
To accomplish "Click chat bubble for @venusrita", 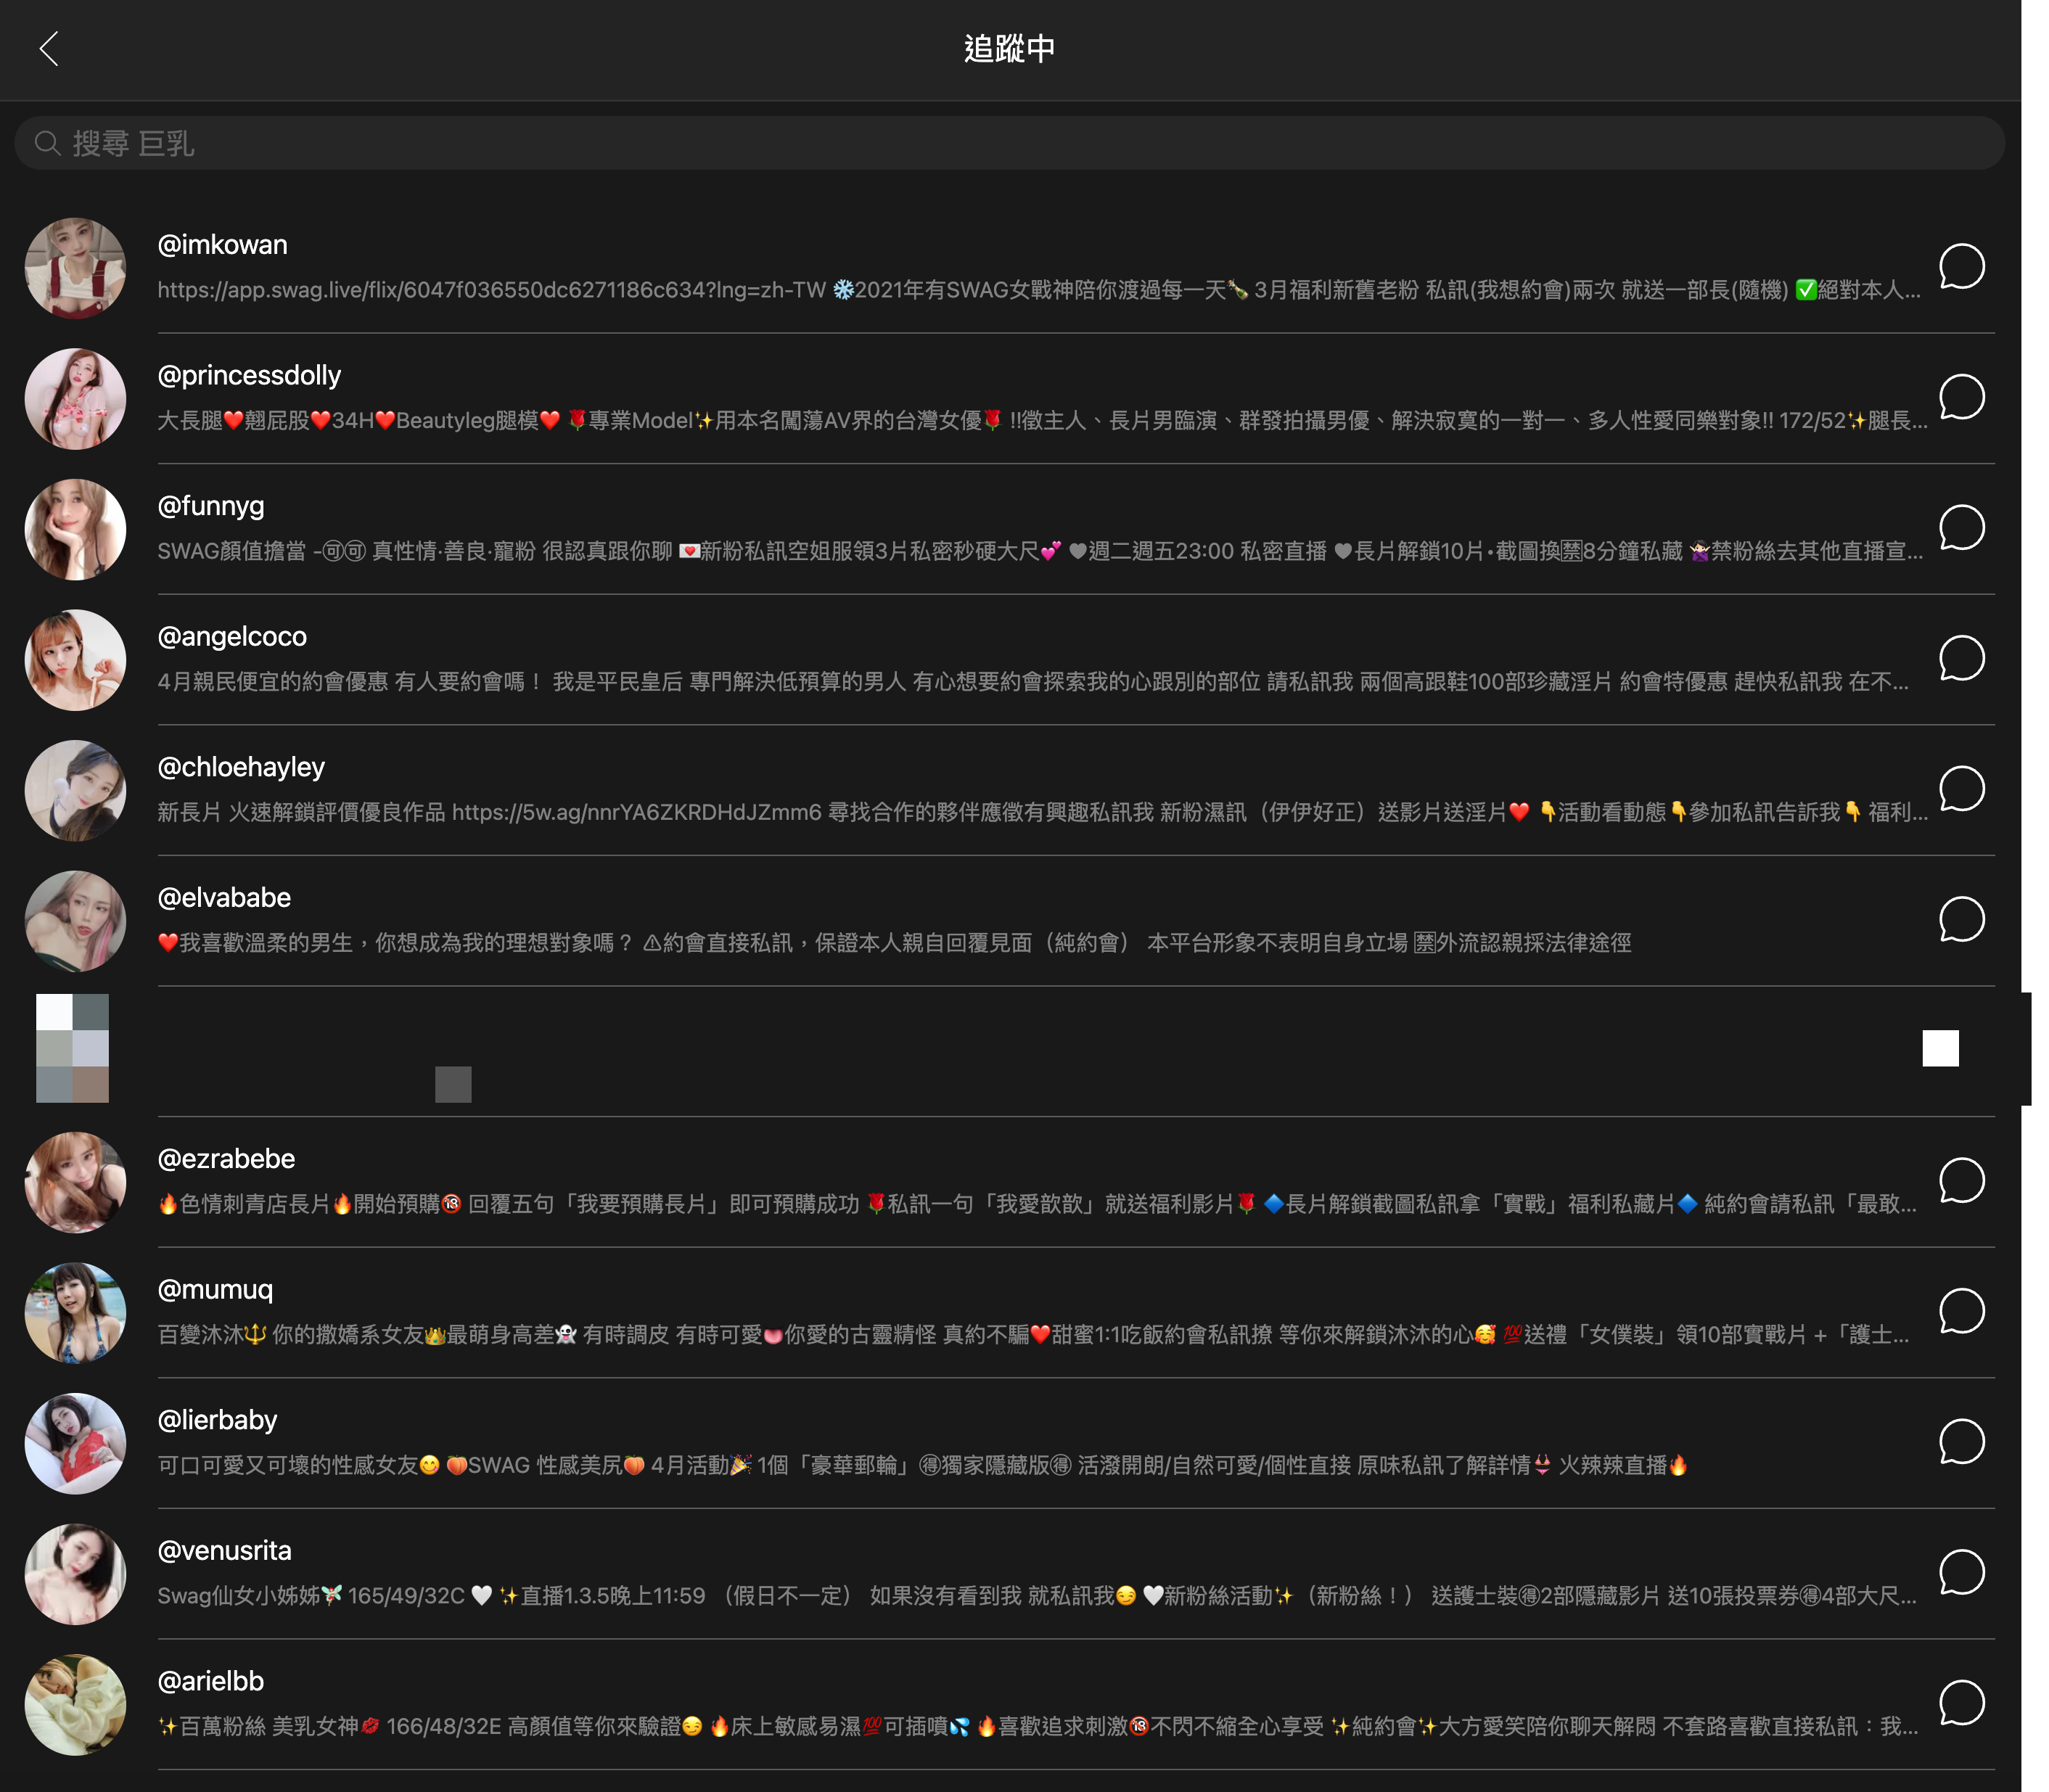I will tap(1961, 1573).
